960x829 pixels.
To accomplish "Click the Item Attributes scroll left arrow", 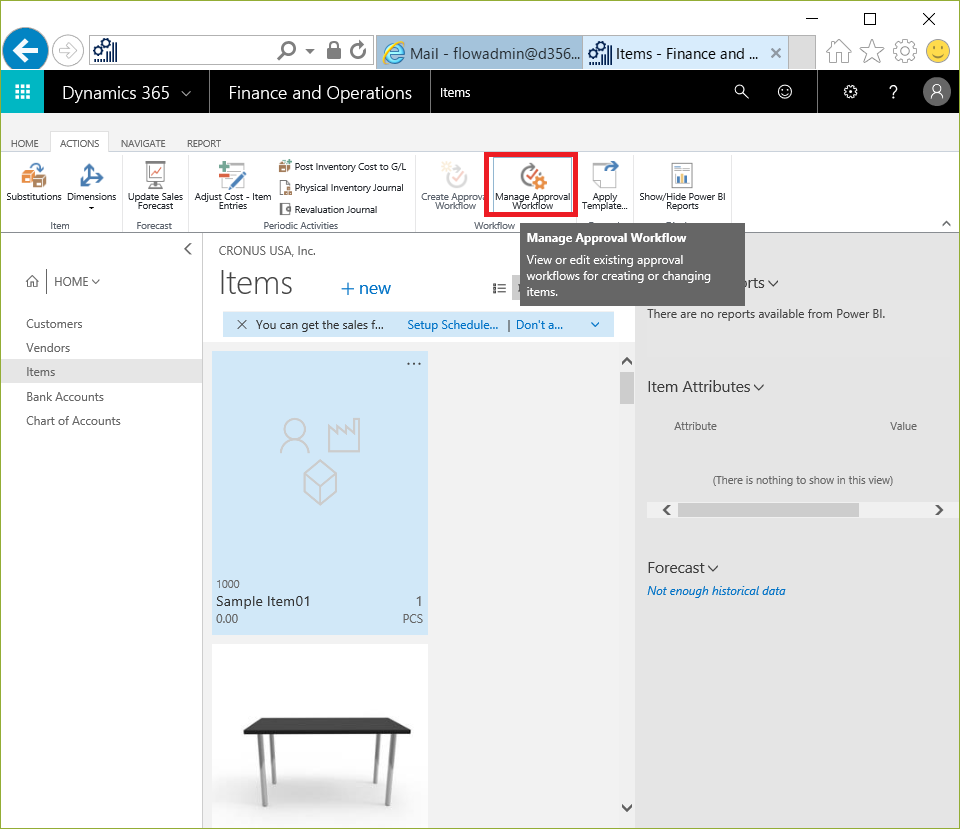I will (667, 510).
